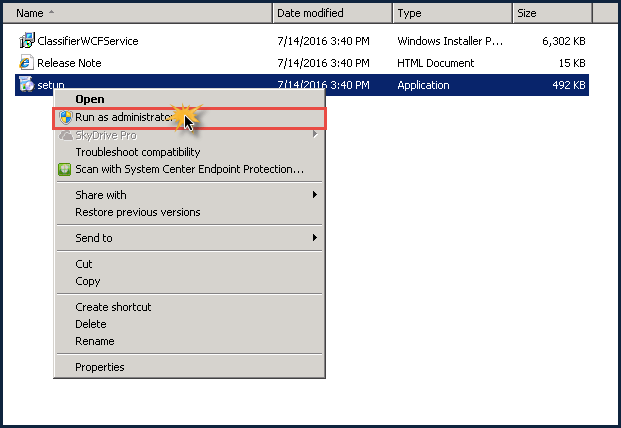Choose Troubleshoot compatibility

pyautogui.click(x=137, y=152)
